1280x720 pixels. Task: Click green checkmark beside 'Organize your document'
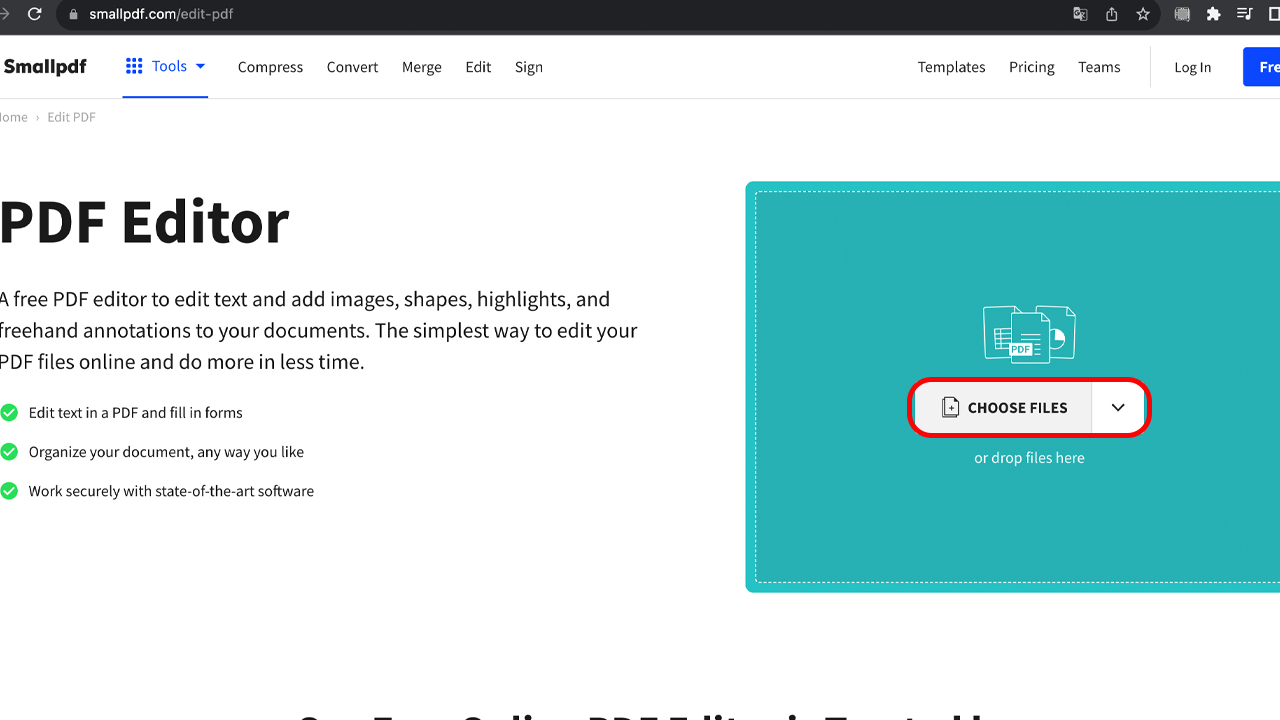click(x=9, y=452)
